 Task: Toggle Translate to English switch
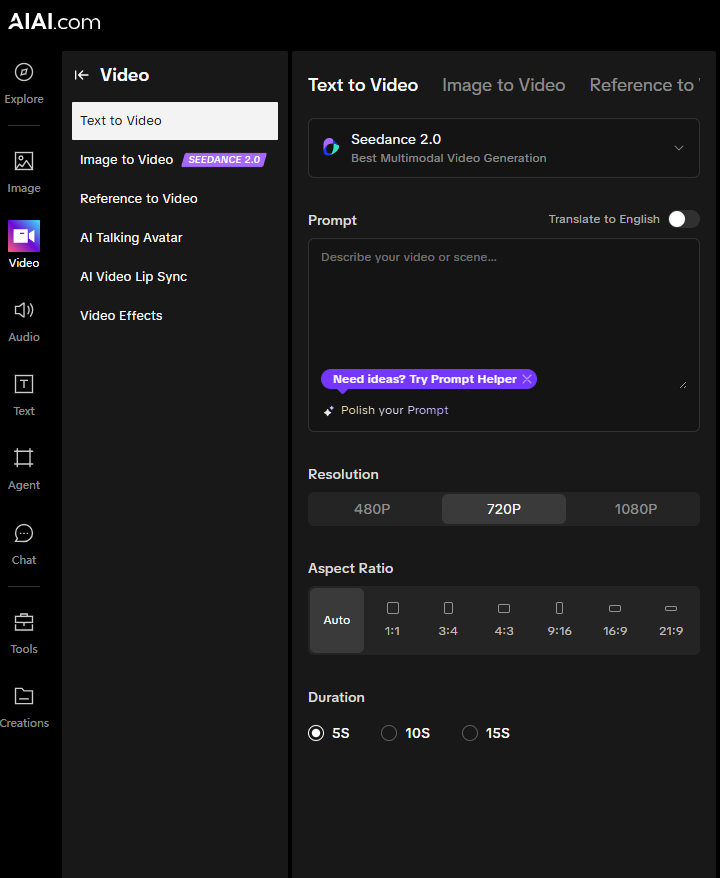tap(684, 219)
